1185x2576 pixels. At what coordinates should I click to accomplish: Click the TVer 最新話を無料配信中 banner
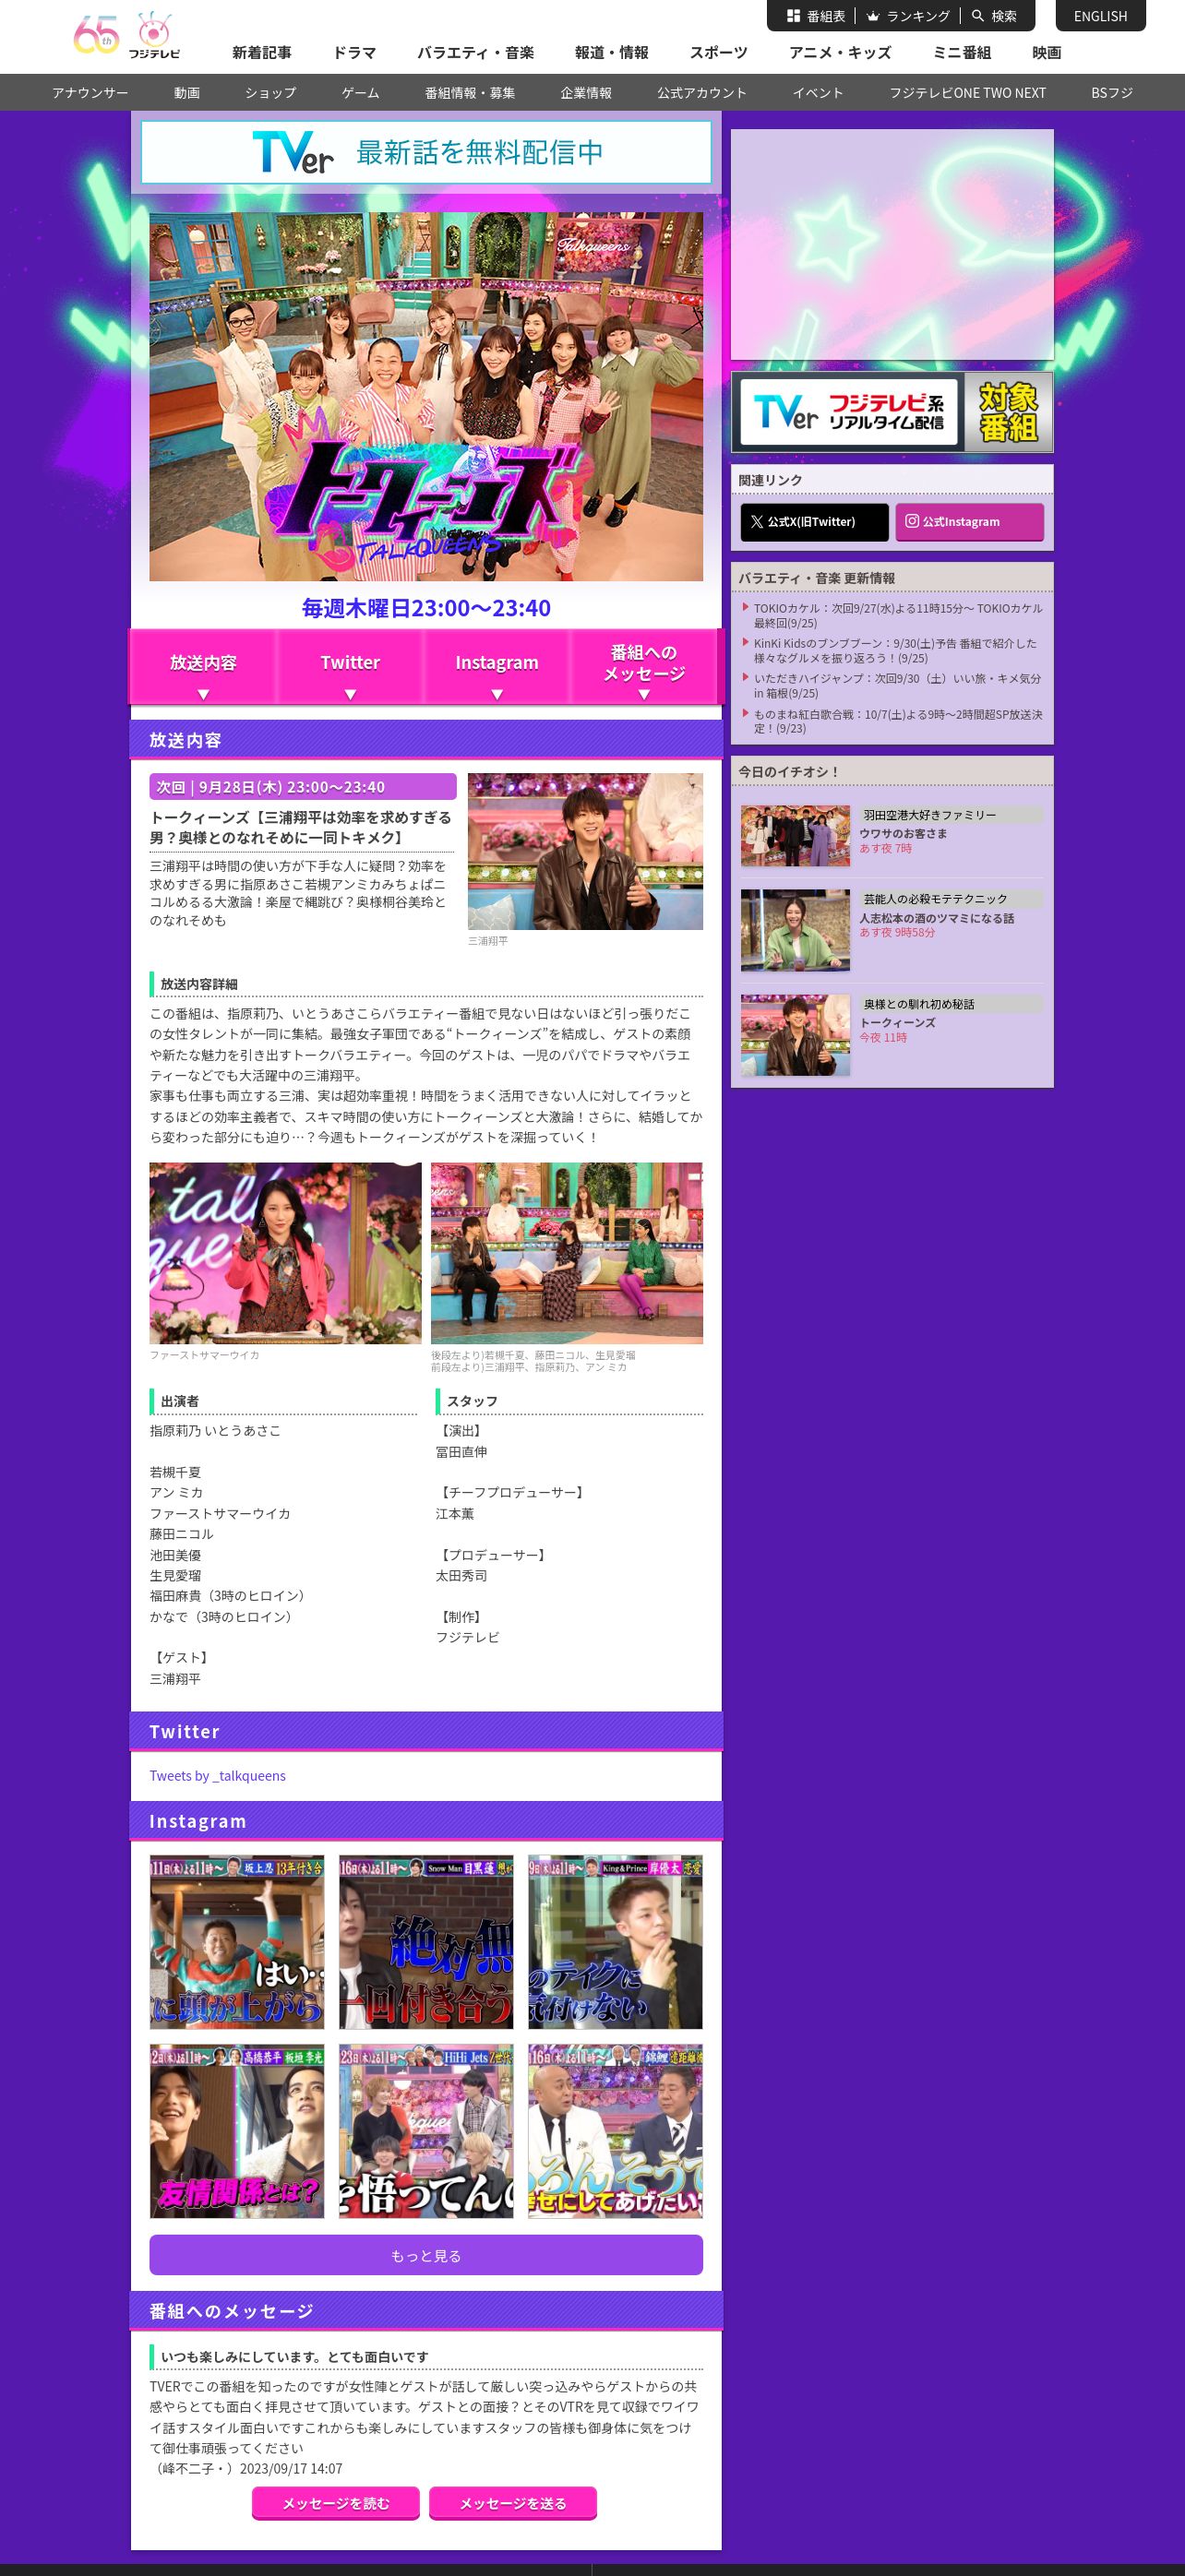click(426, 152)
